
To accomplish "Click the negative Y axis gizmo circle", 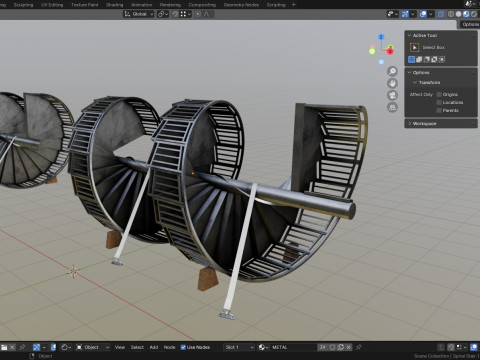I will 372,51.
